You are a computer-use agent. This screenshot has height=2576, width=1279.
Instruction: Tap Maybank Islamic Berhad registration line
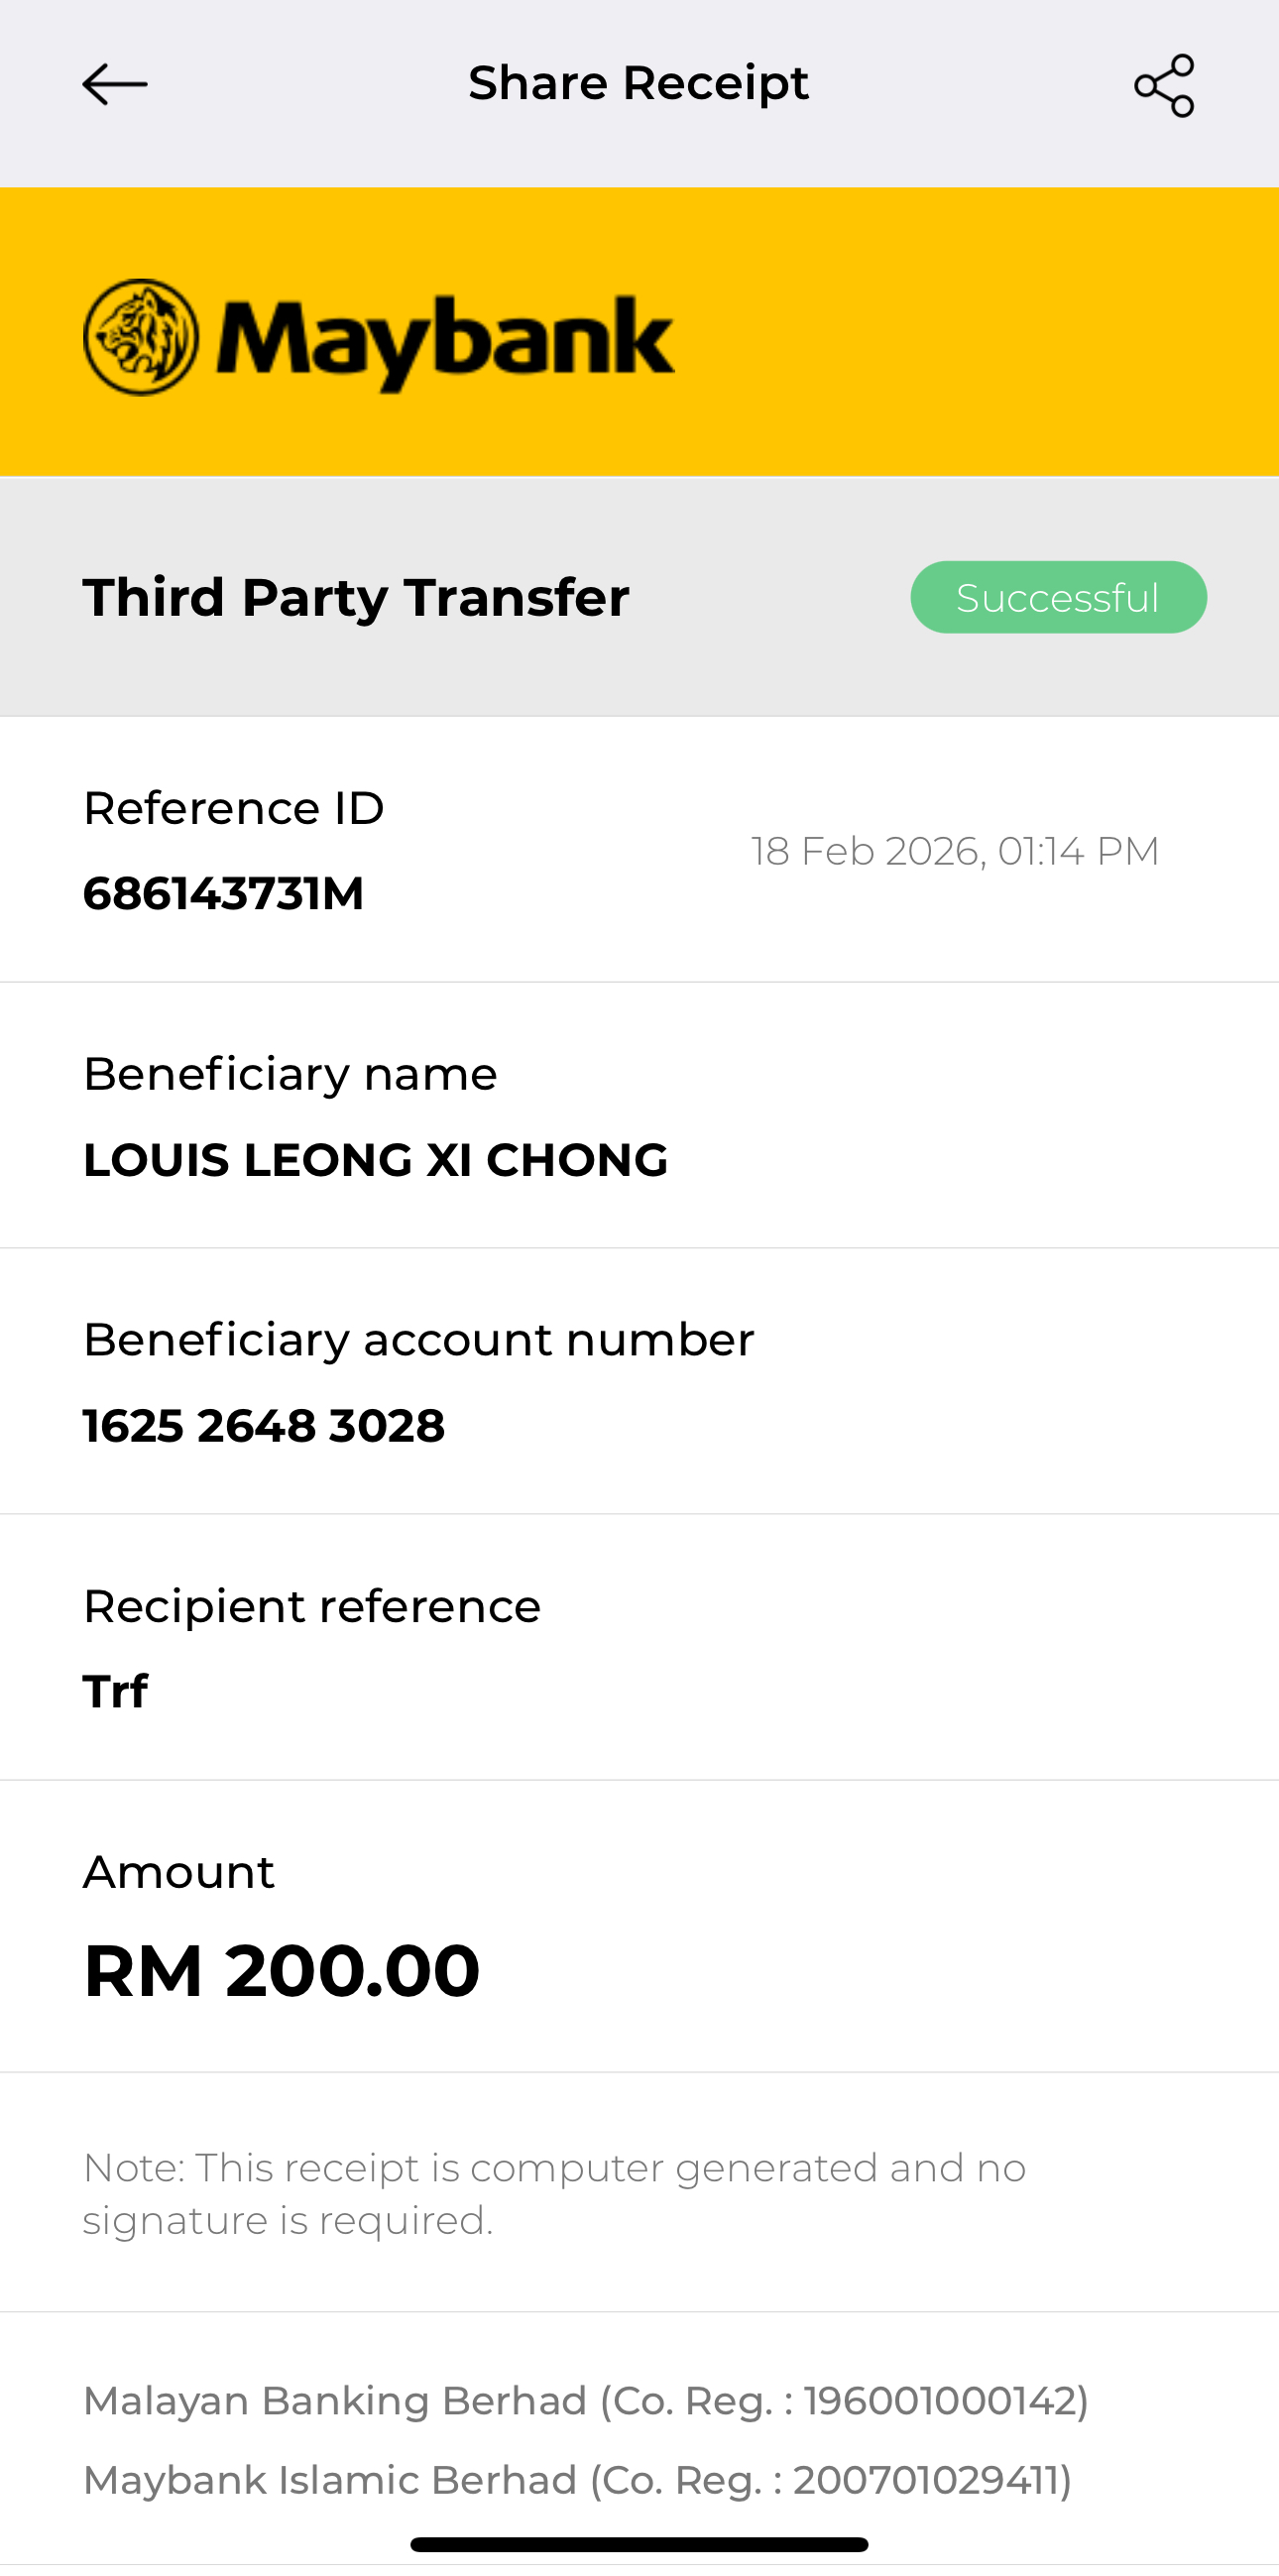click(x=577, y=2480)
